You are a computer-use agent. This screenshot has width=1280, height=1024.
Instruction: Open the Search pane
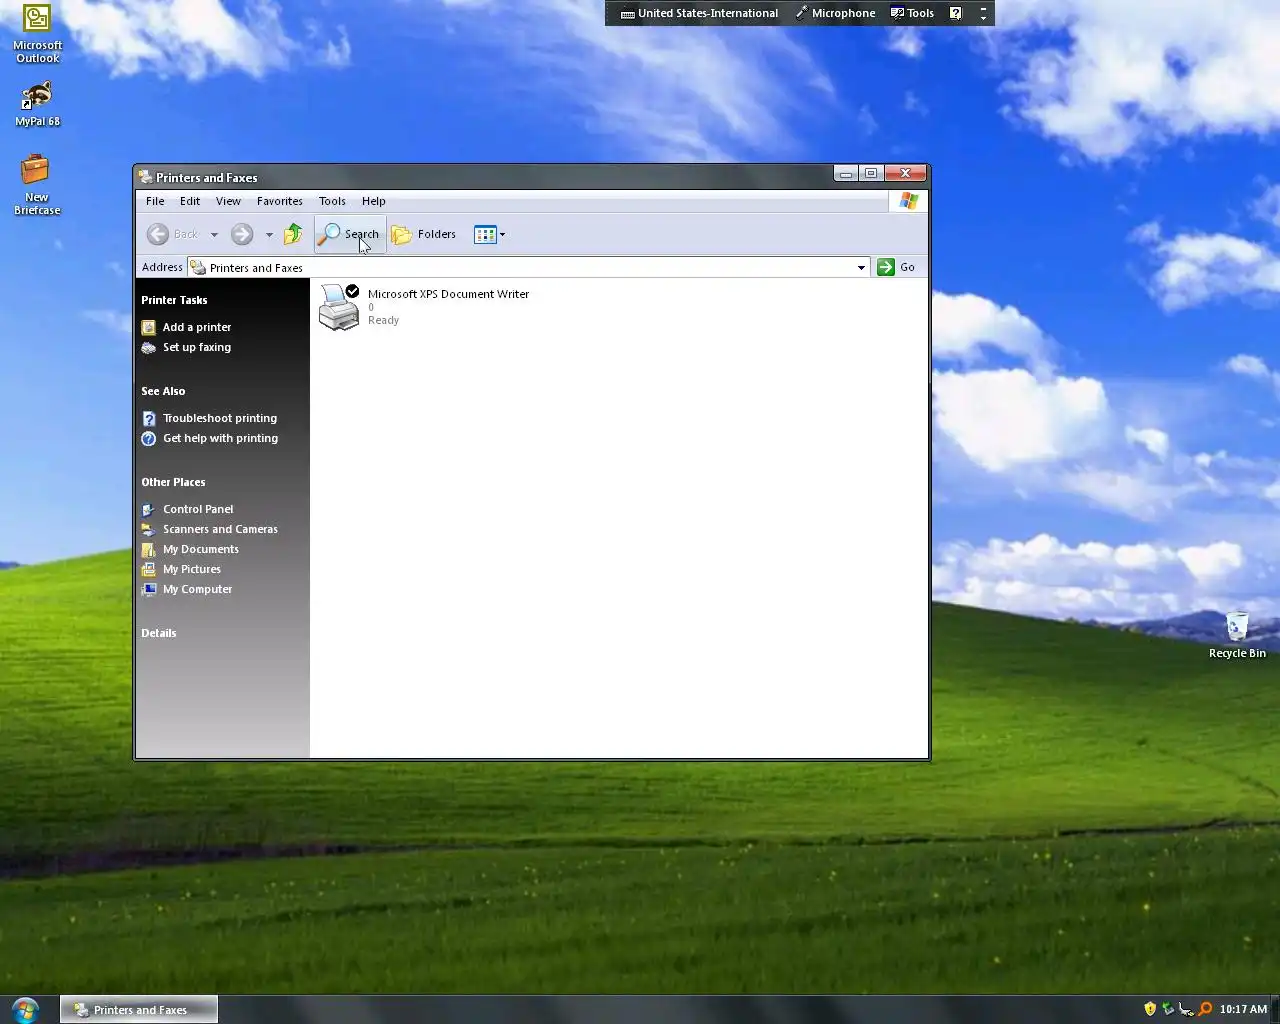click(x=349, y=234)
